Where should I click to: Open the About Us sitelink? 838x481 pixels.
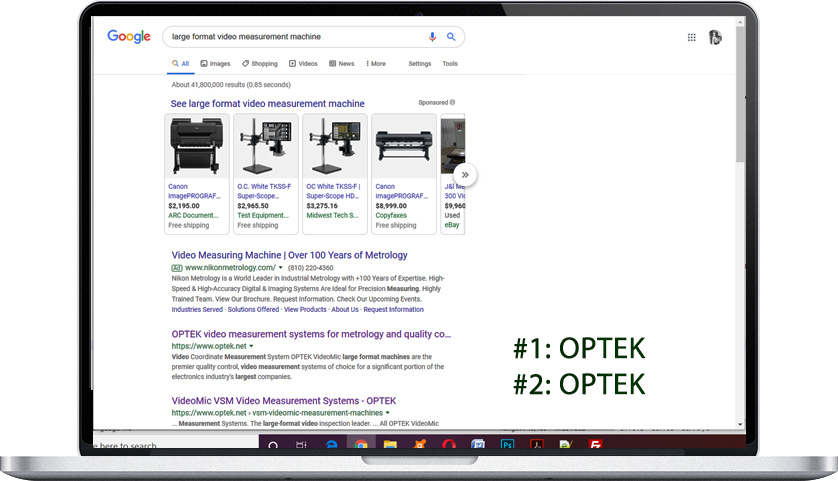point(345,309)
